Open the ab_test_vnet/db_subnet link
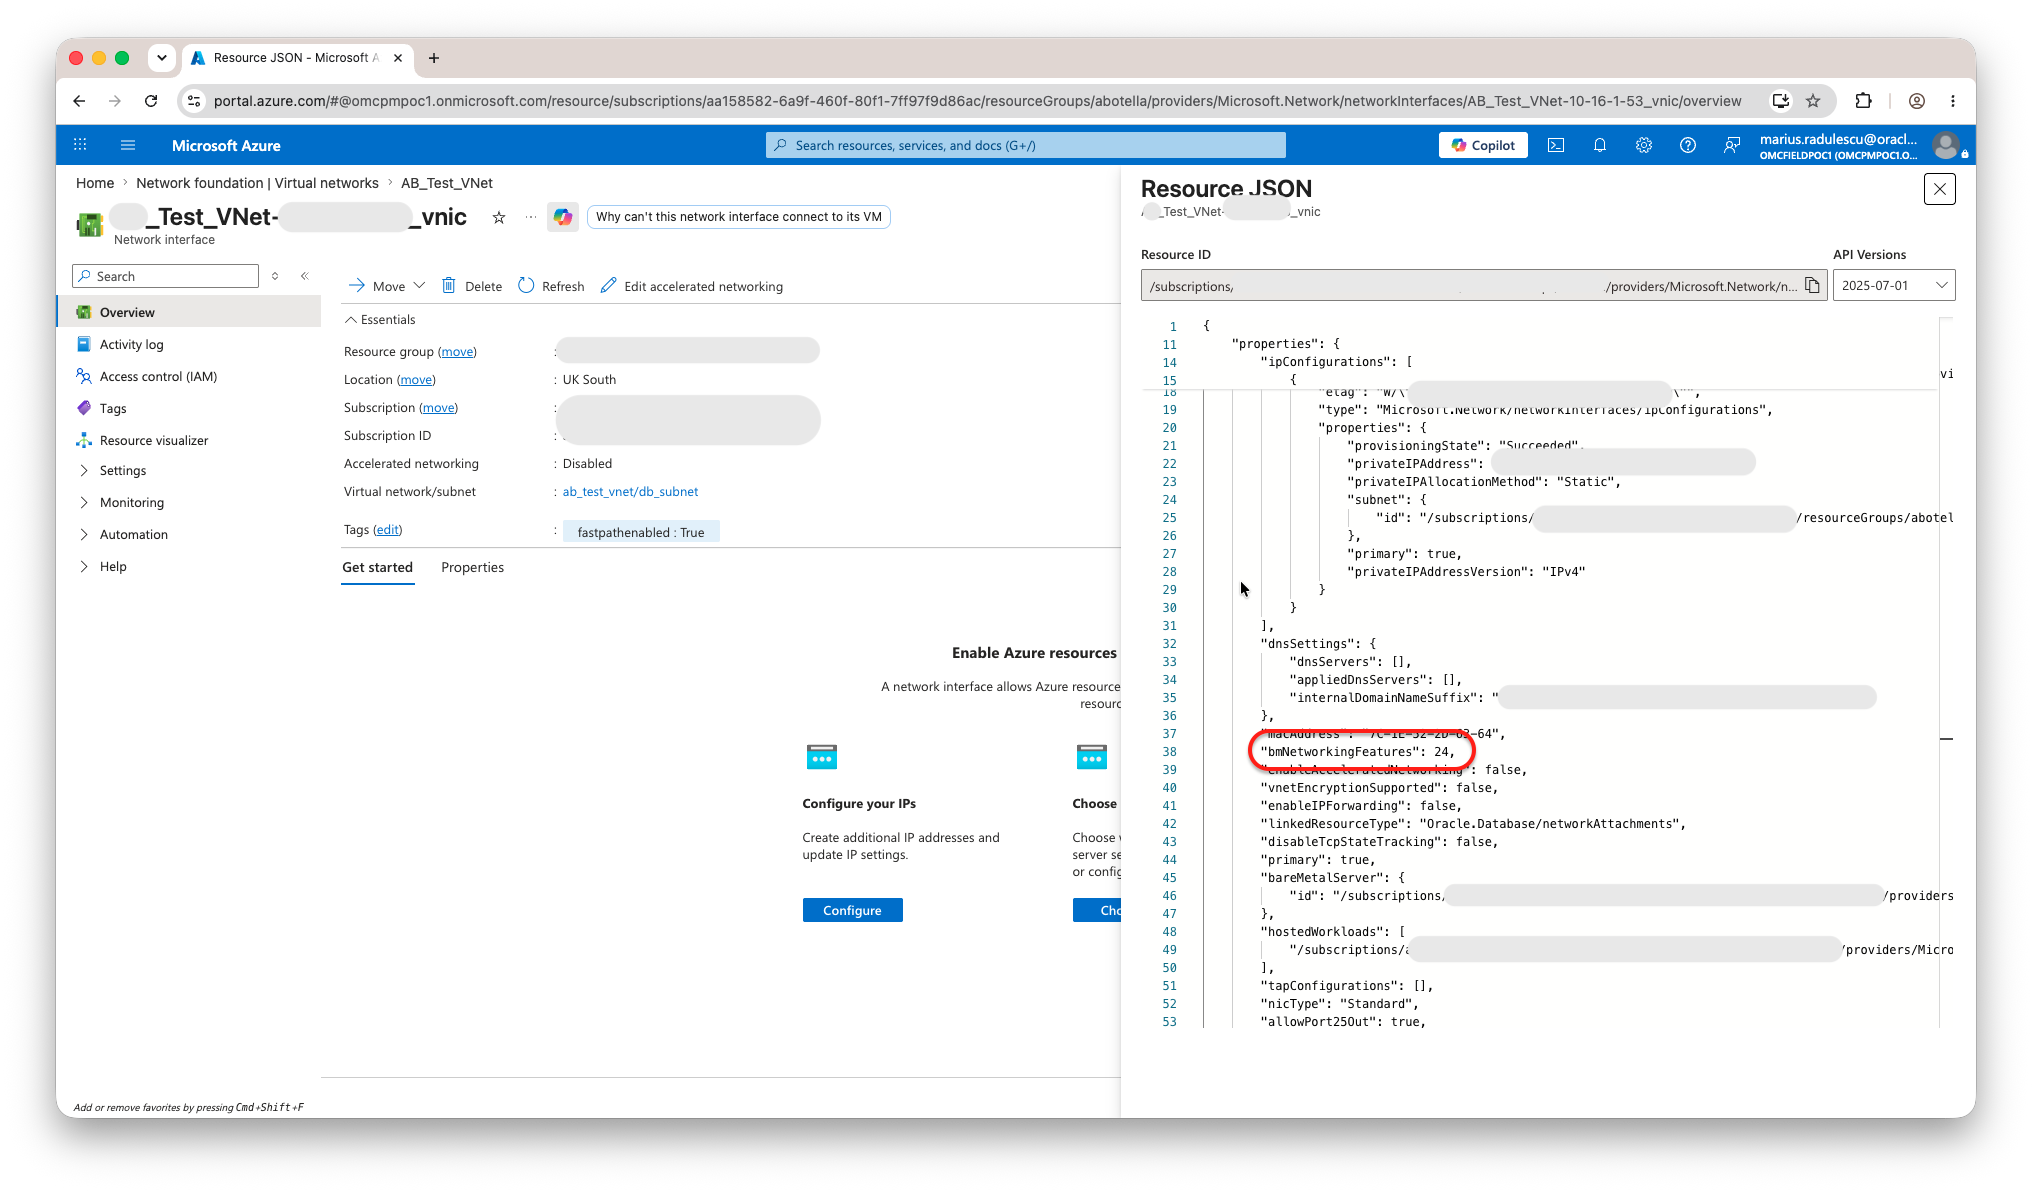The width and height of the screenshot is (2032, 1192). click(630, 492)
